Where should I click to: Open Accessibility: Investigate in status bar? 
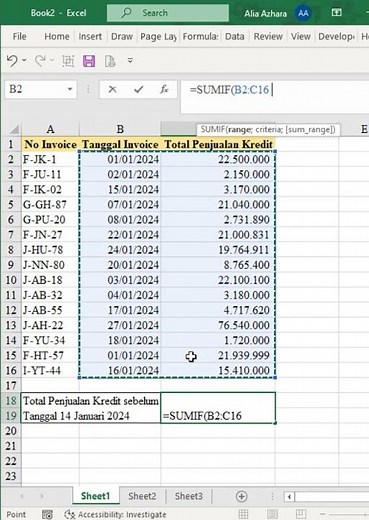115,514
